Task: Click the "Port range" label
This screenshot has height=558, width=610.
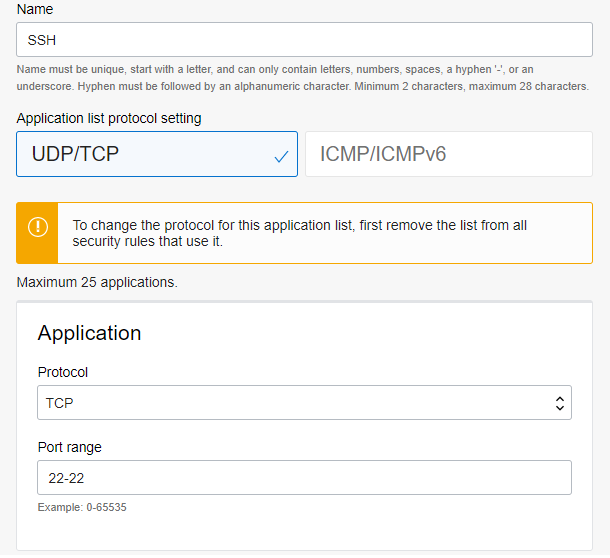Action: [70, 447]
